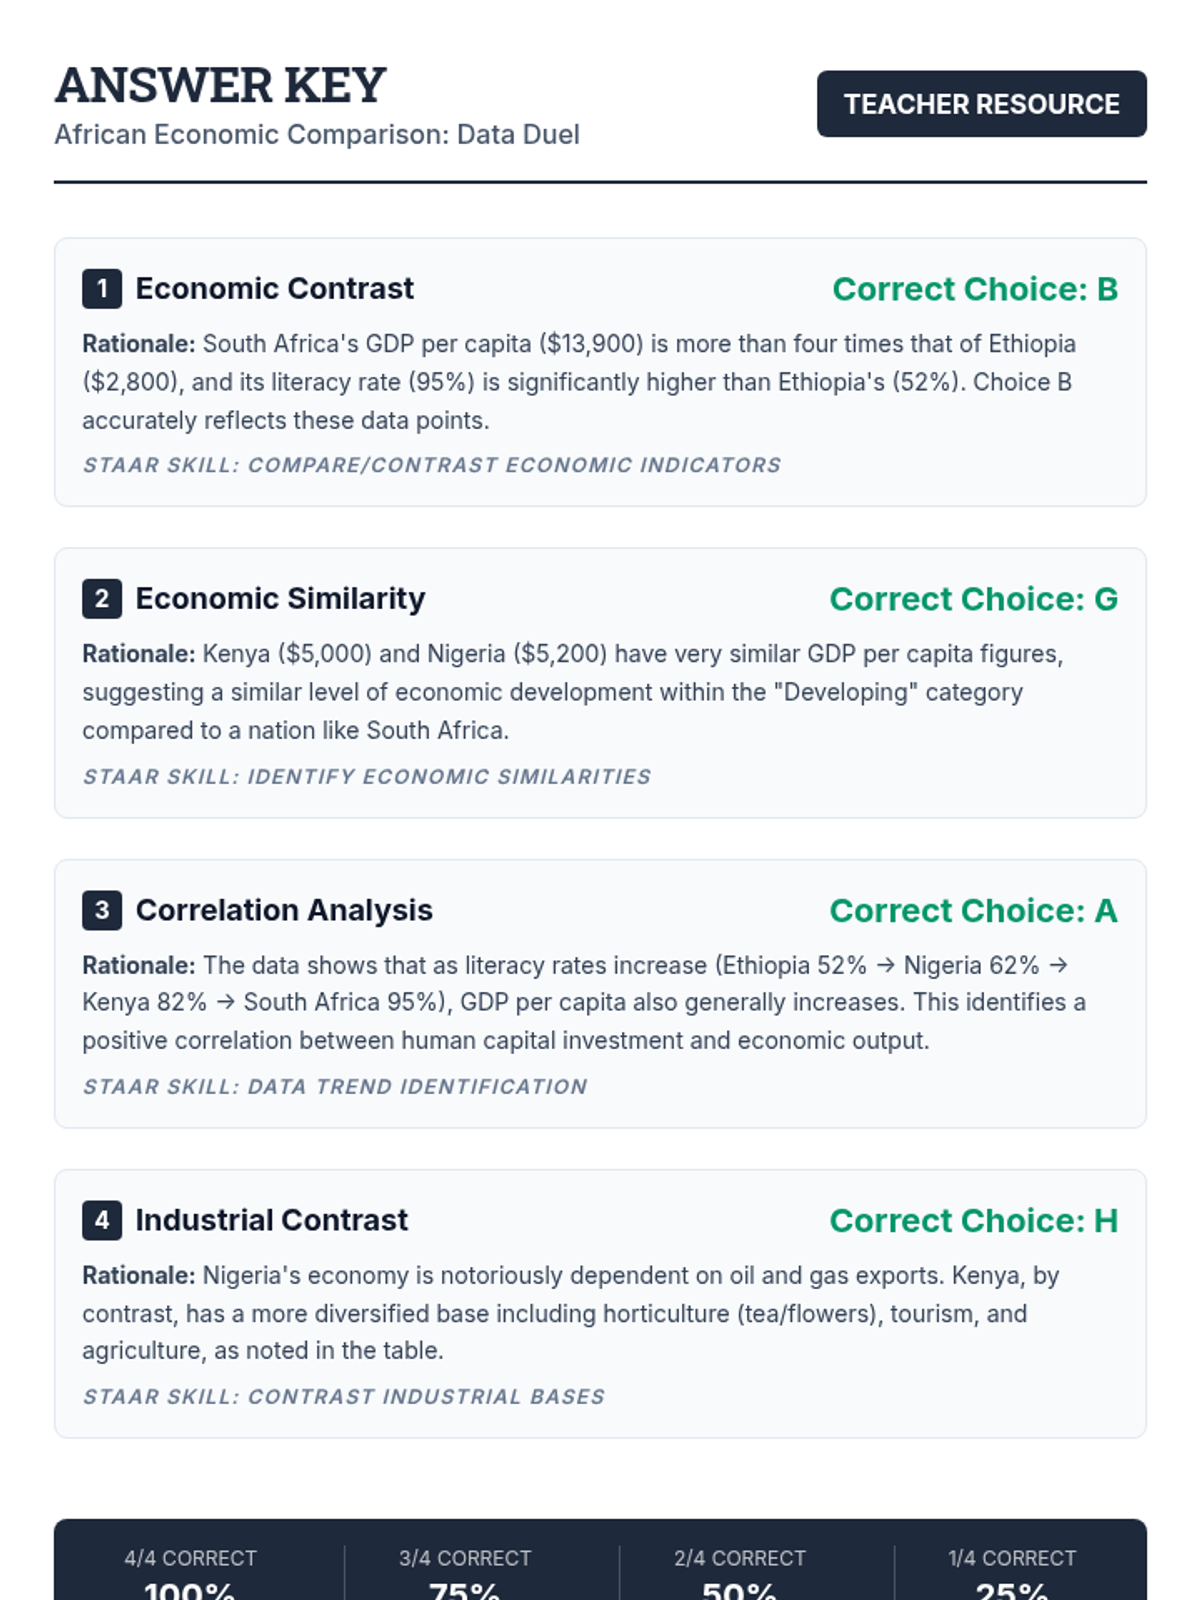Select the Industrial Contrast question title

tap(271, 1220)
